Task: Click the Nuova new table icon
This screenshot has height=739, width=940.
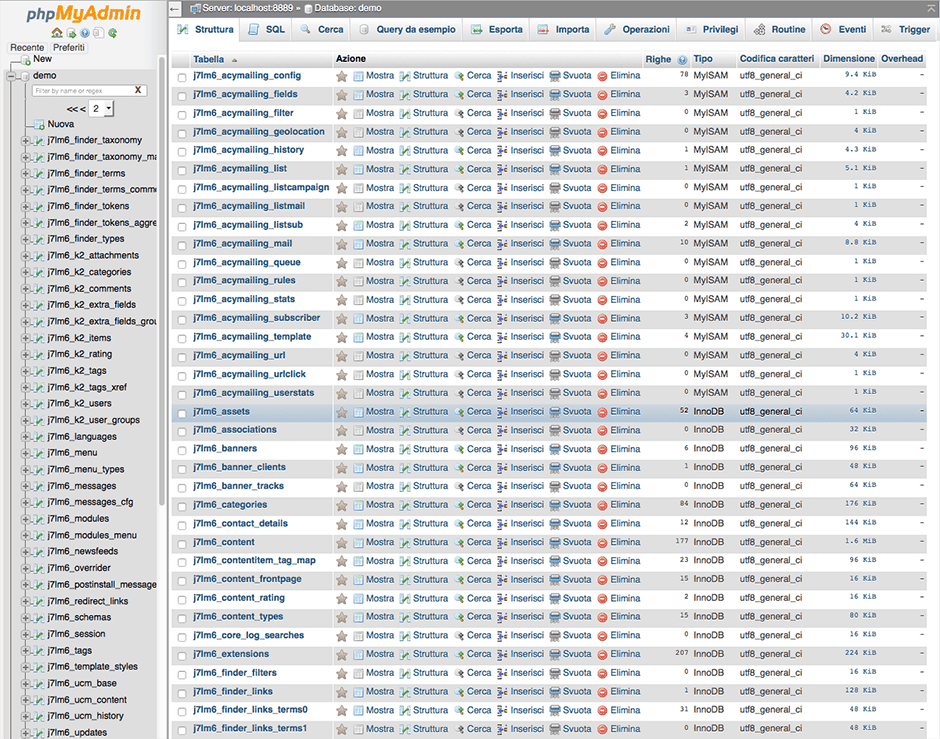Action: (37, 124)
